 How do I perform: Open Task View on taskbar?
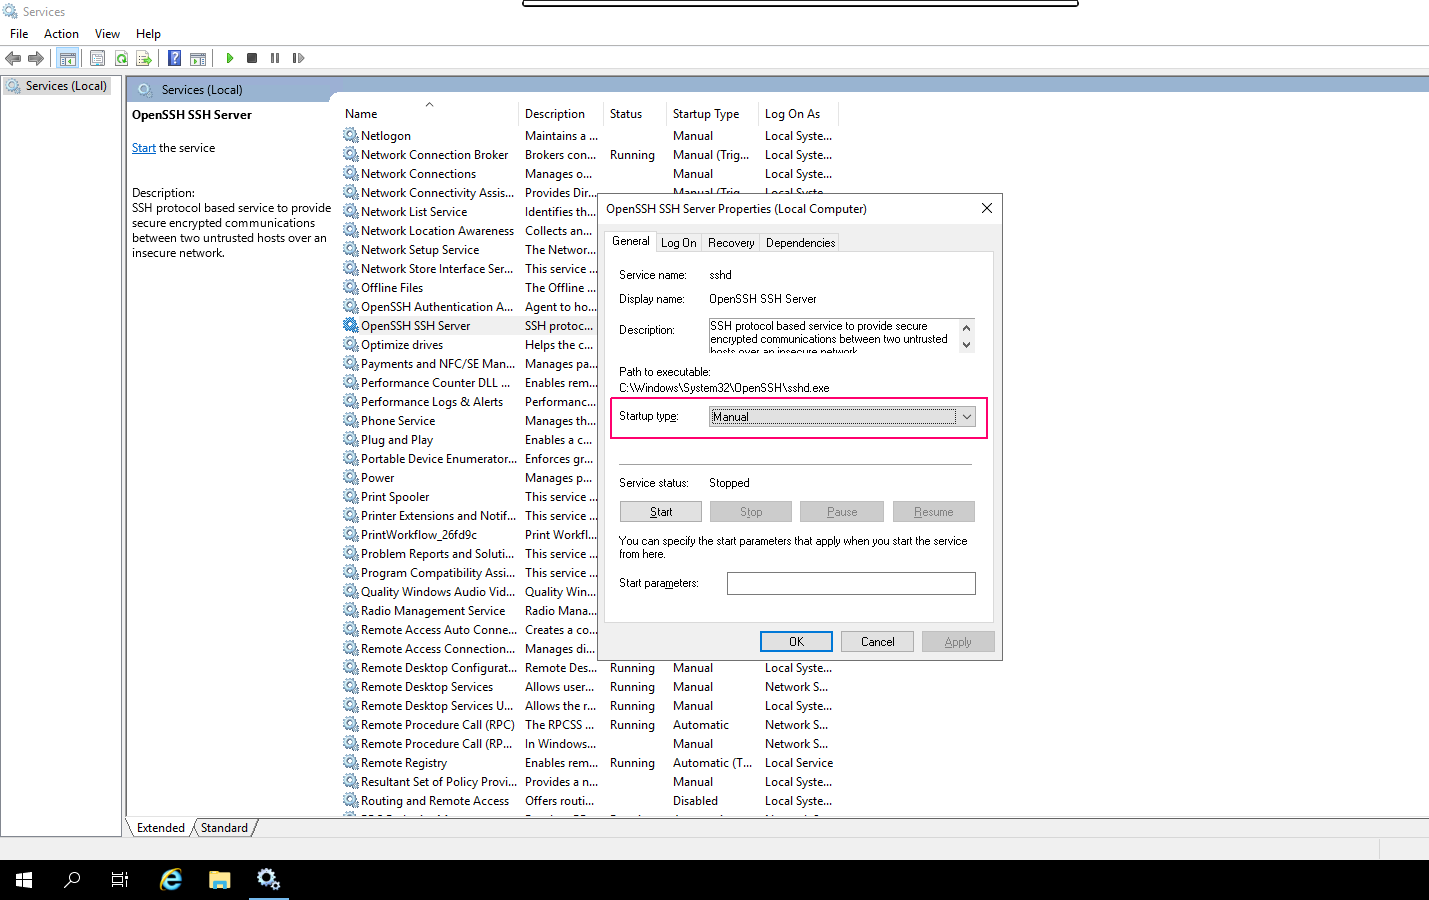[120, 880]
